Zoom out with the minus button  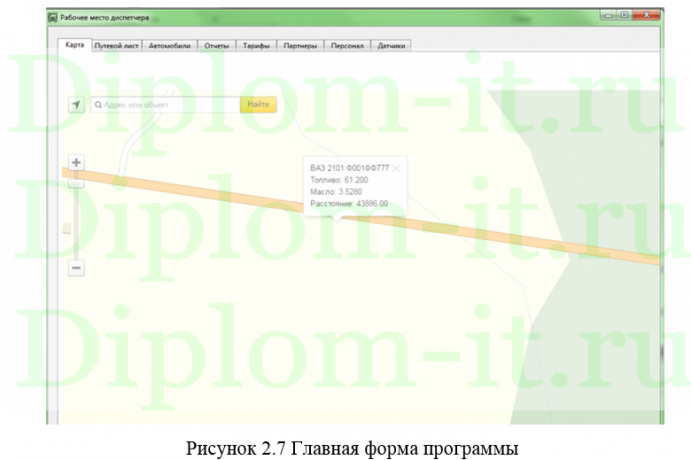point(76,267)
